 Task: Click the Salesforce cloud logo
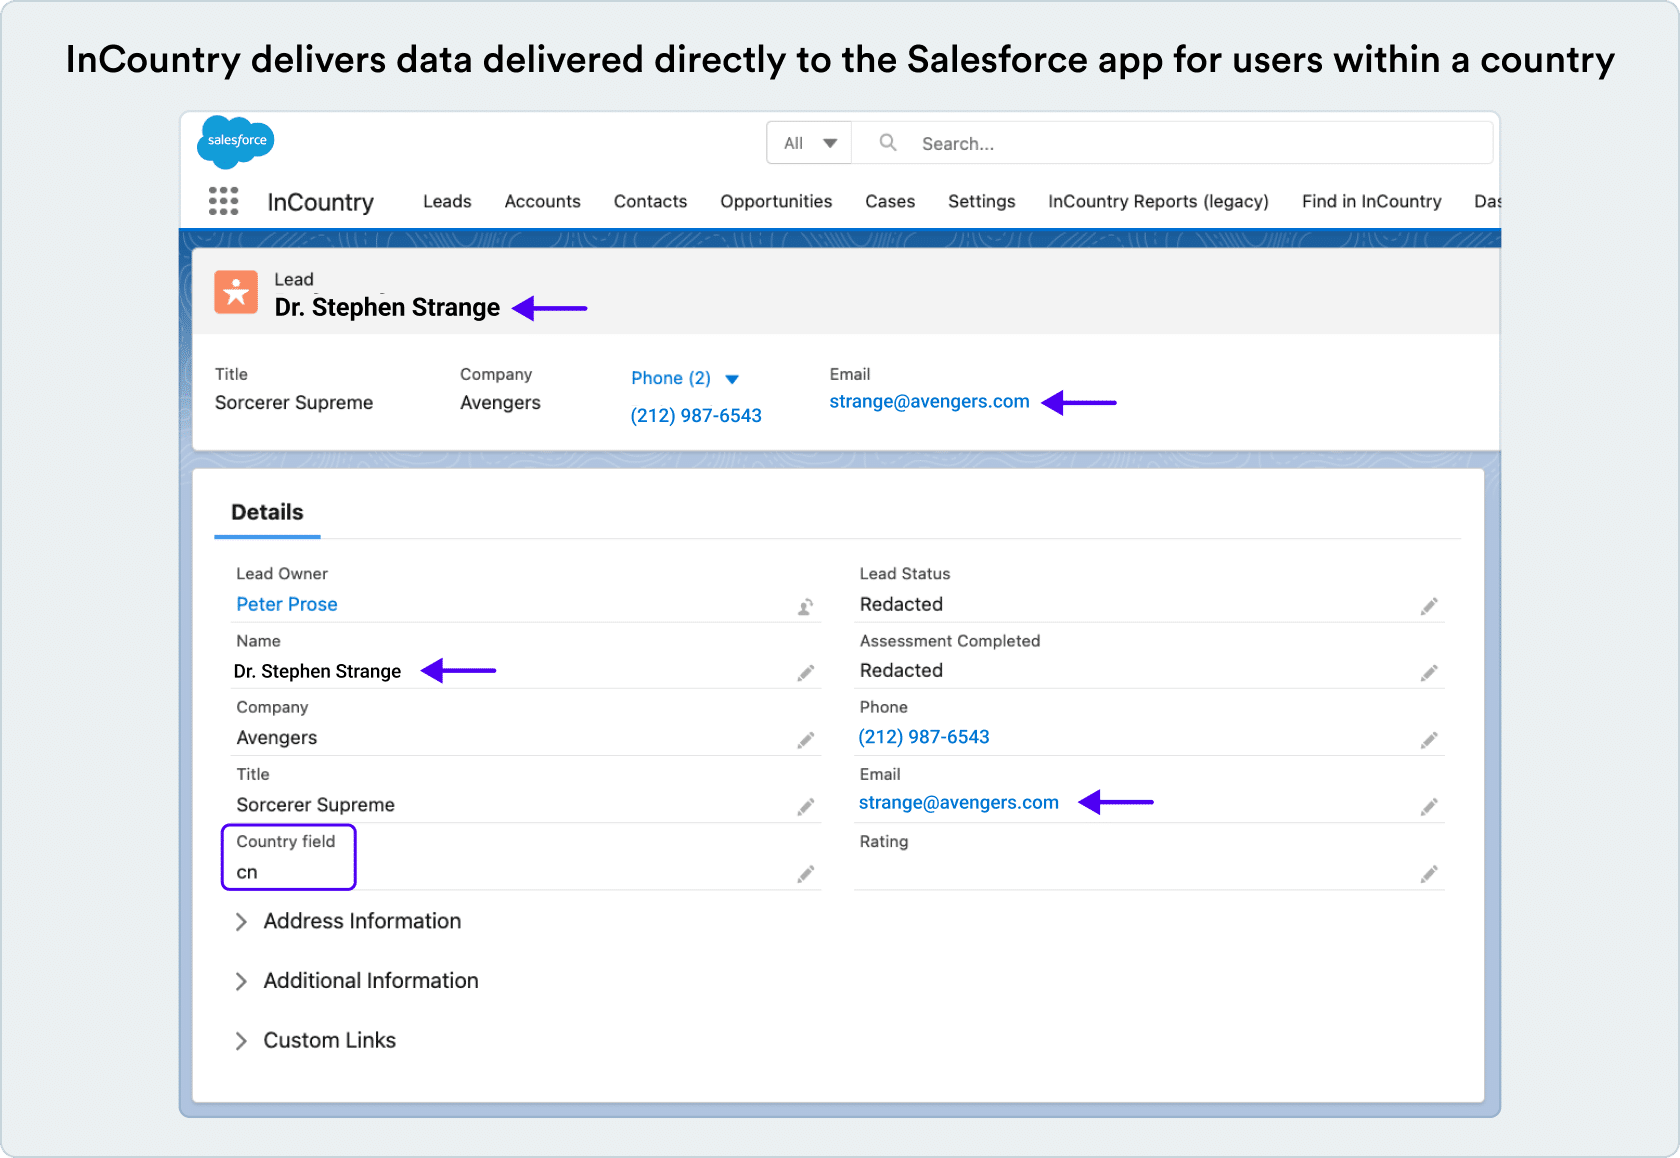[x=236, y=141]
